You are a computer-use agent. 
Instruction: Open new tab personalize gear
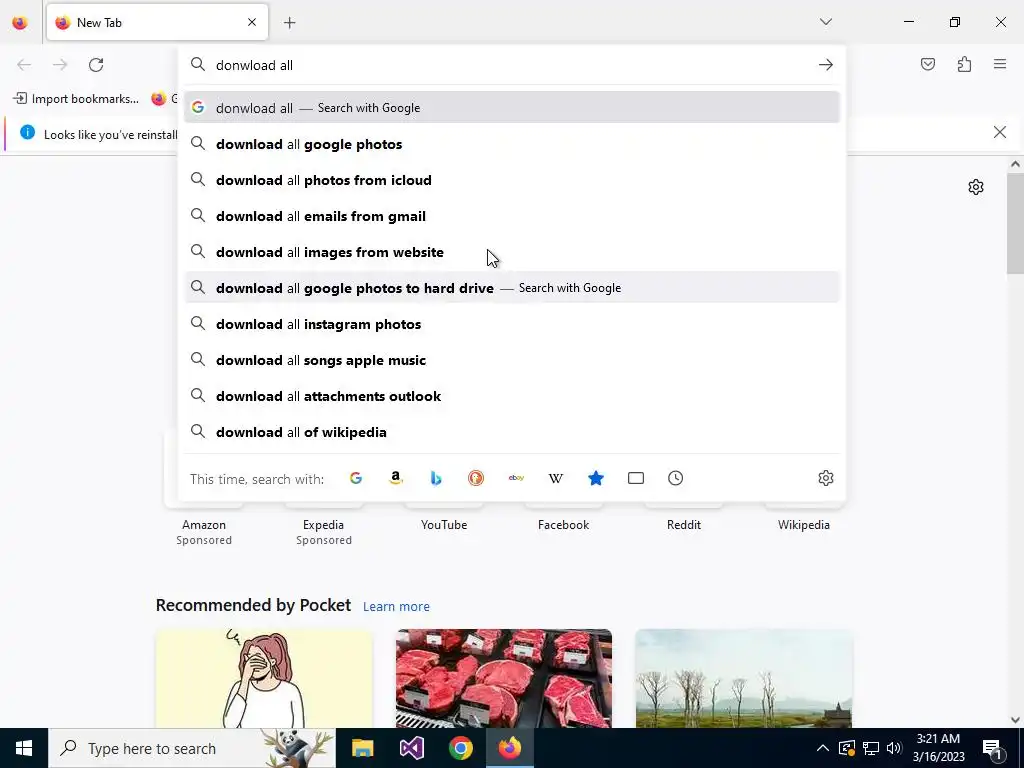click(x=976, y=187)
